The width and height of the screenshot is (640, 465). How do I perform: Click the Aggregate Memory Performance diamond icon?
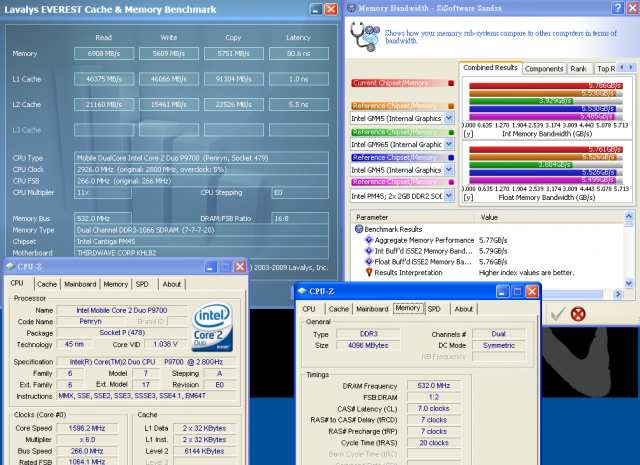[369, 240]
